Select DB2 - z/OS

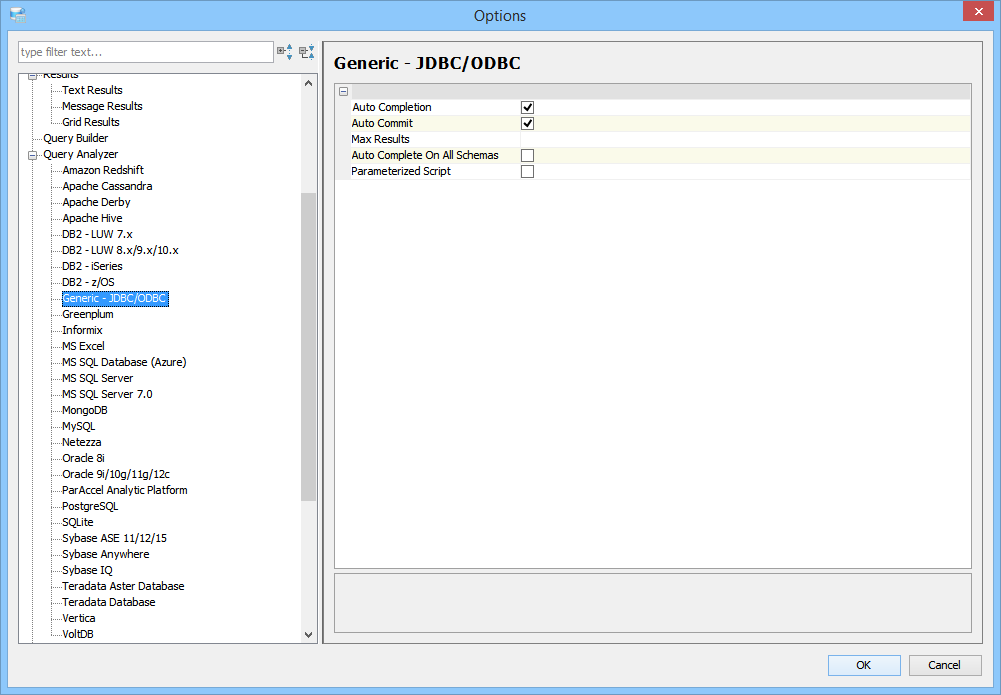pyautogui.click(x=88, y=281)
